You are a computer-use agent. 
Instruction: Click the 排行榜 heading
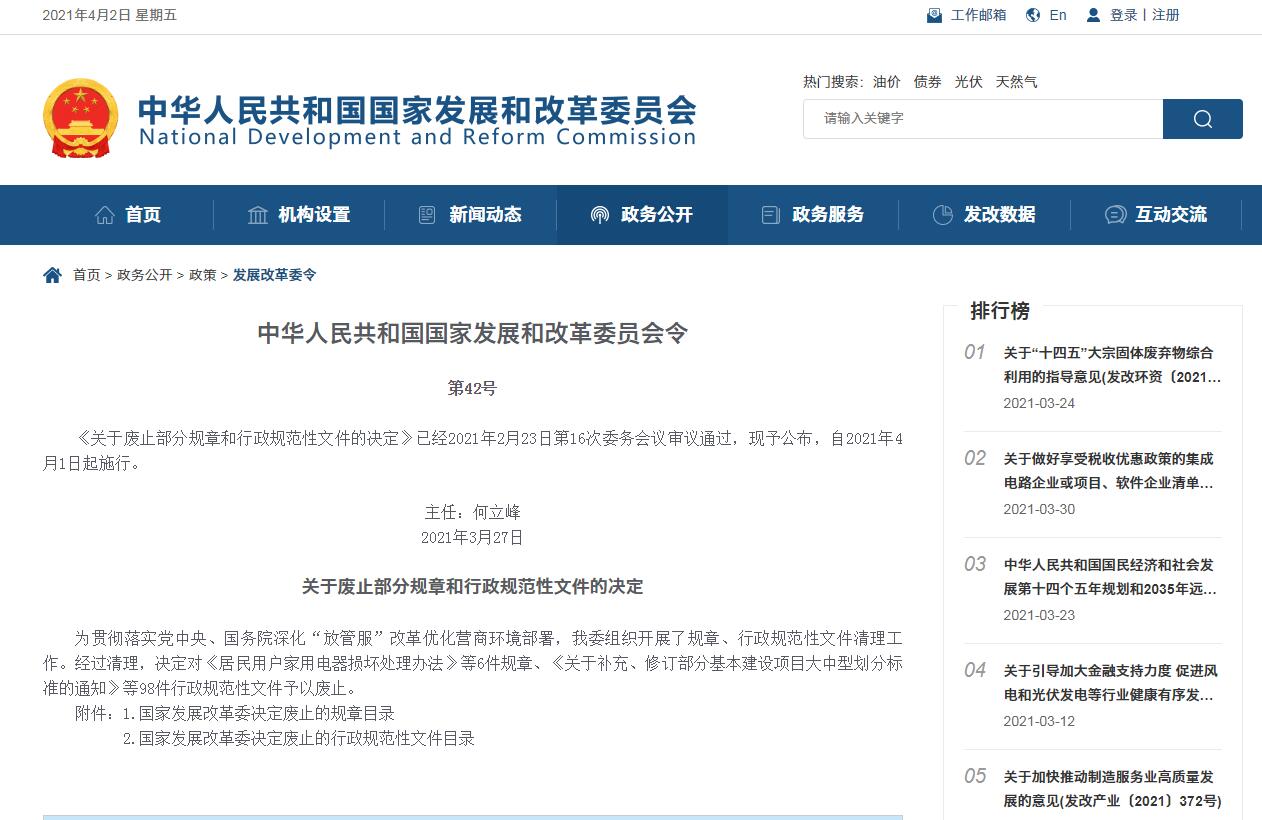(1000, 311)
